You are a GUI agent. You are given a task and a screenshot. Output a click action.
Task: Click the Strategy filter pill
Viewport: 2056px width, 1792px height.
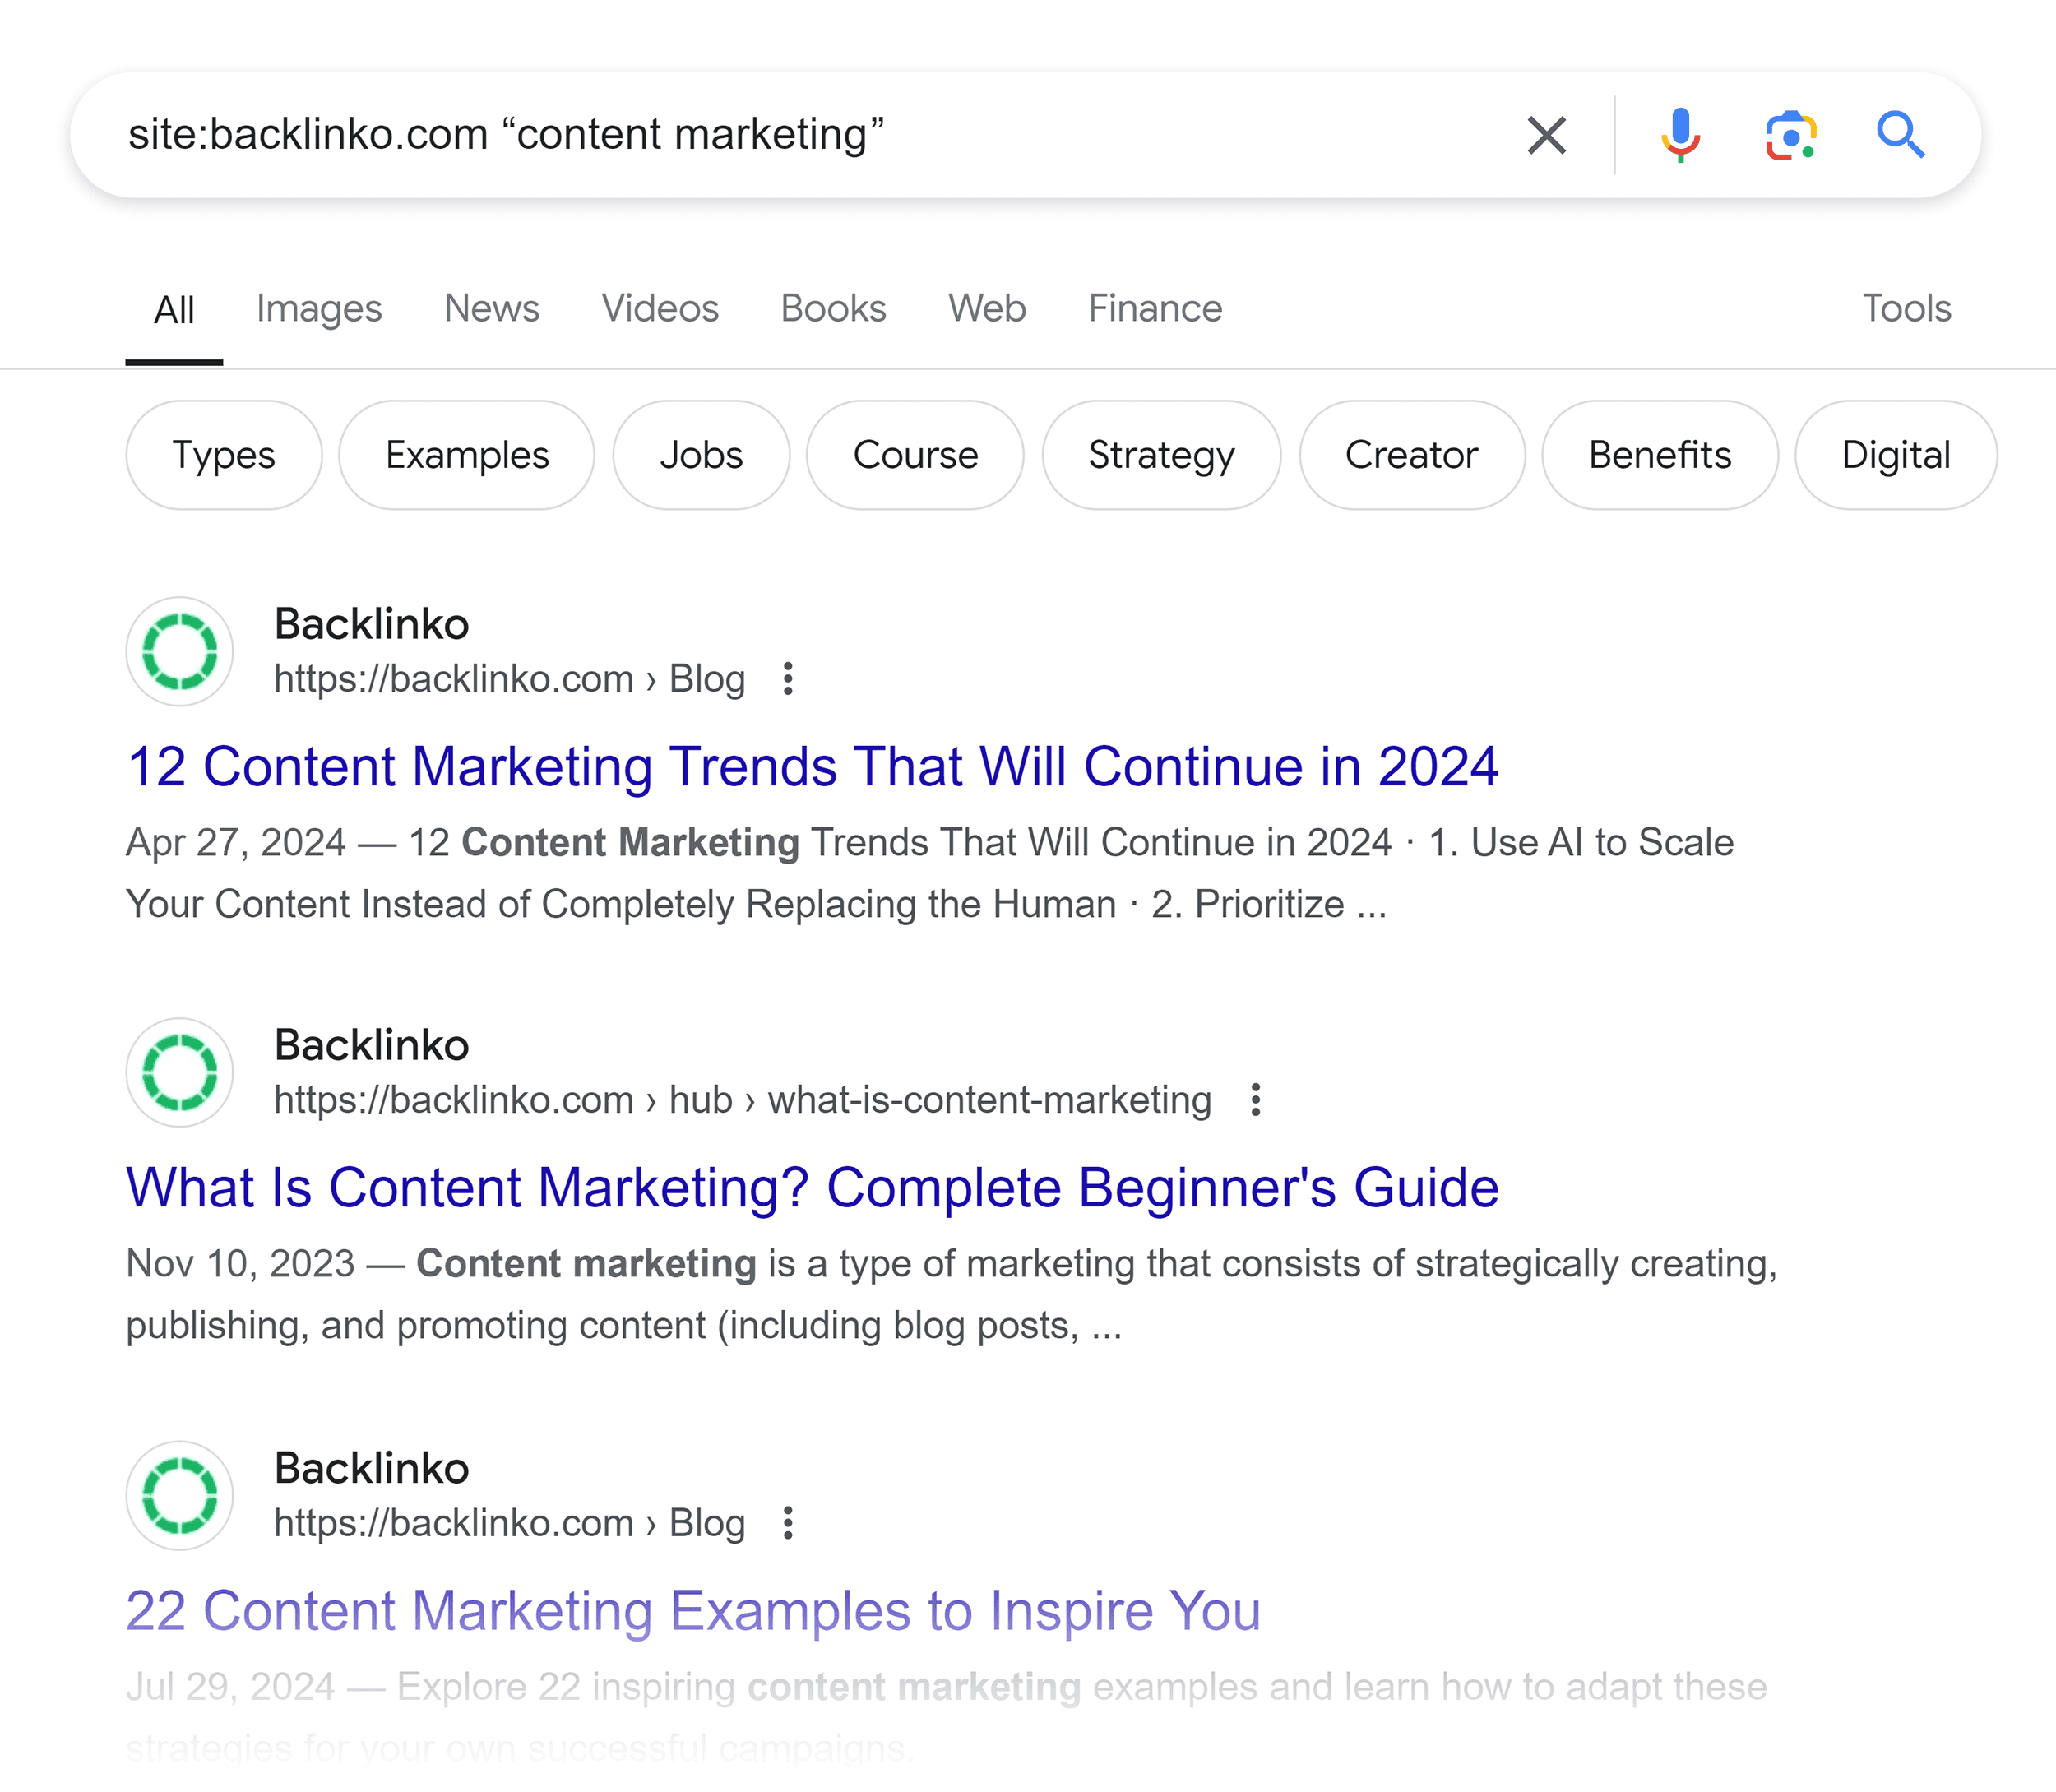click(x=1161, y=456)
